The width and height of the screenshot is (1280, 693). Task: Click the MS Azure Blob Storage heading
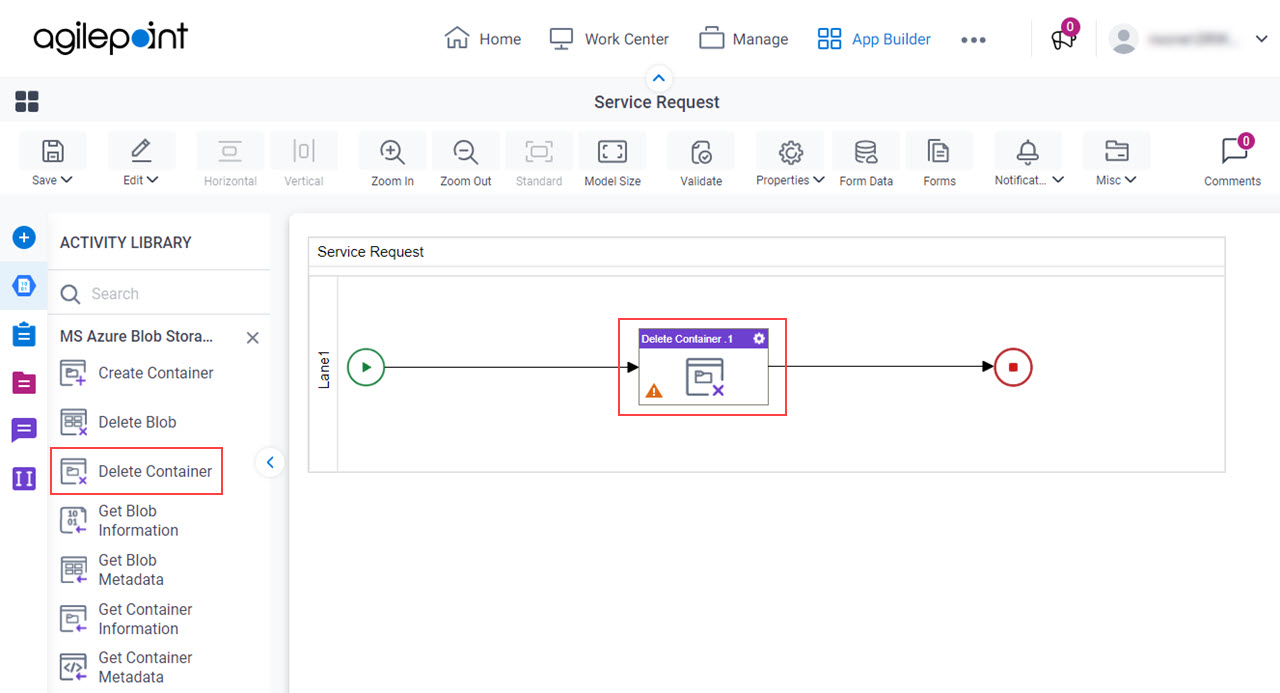point(137,337)
